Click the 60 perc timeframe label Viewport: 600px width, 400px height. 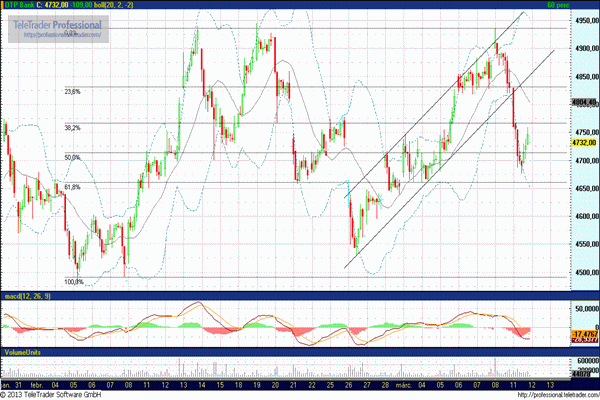pyautogui.click(x=582, y=5)
